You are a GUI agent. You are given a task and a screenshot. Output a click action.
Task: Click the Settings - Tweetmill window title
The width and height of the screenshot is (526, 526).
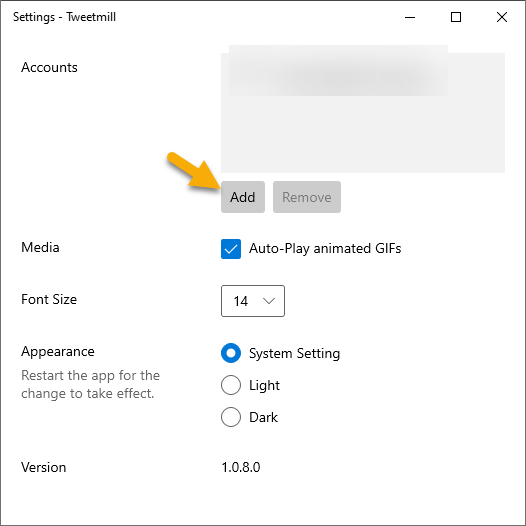tap(64, 17)
